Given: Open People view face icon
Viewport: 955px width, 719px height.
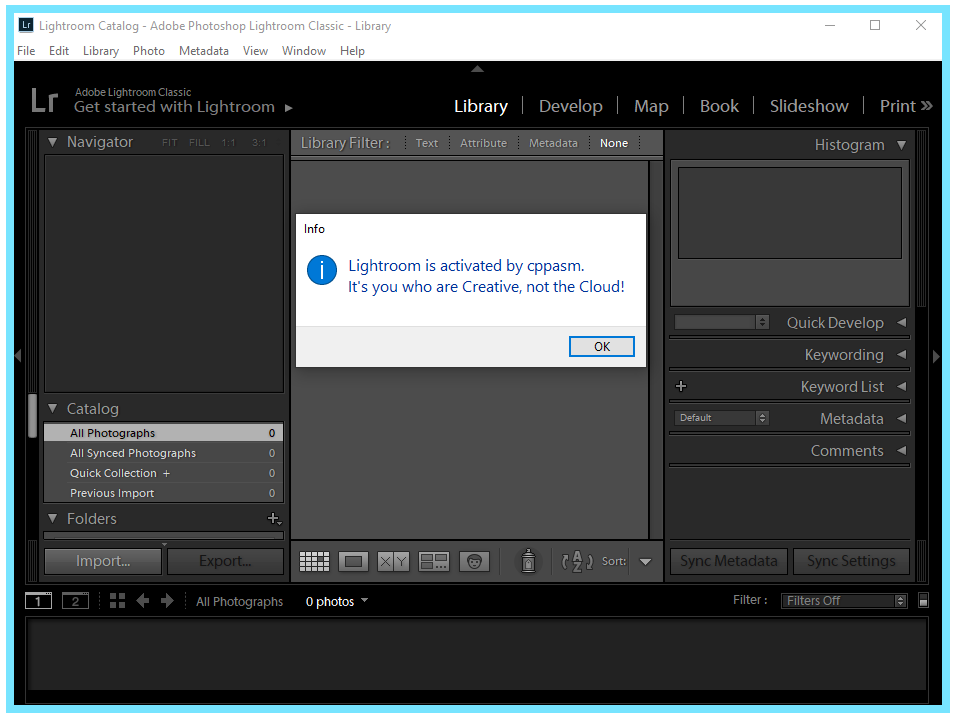Looking at the screenshot, I should [474, 561].
